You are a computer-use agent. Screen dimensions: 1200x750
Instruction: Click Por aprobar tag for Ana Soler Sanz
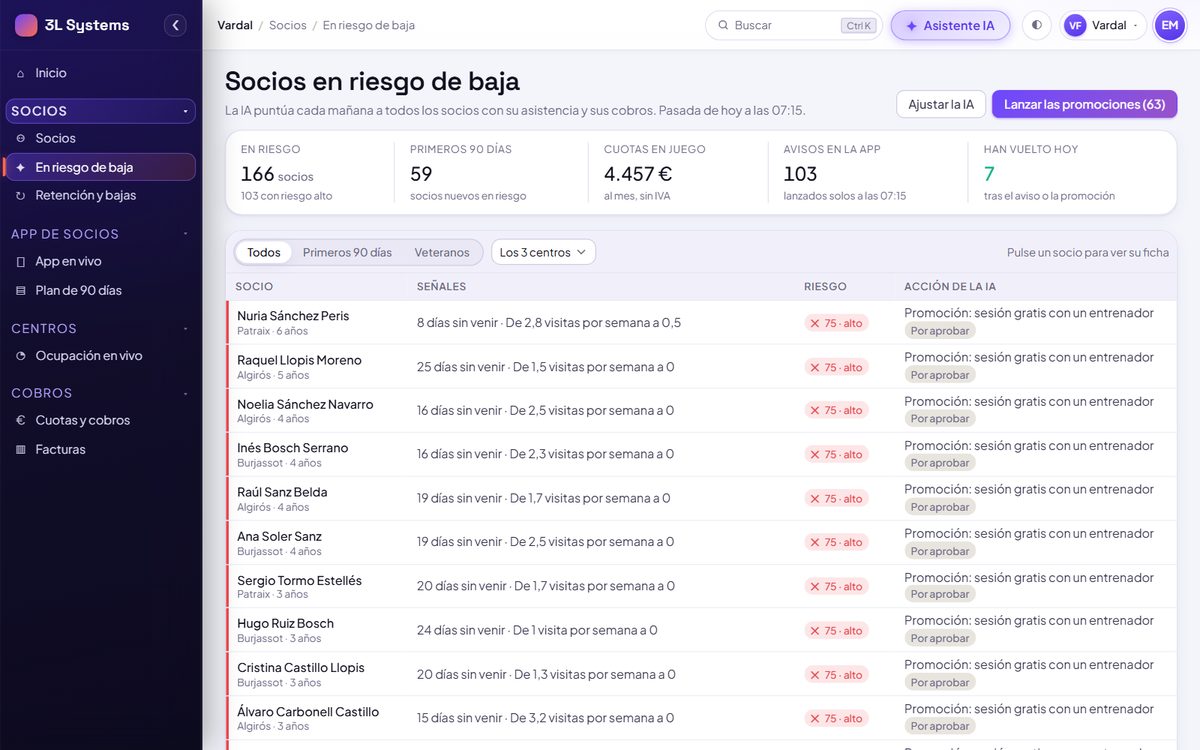(940, 551)
